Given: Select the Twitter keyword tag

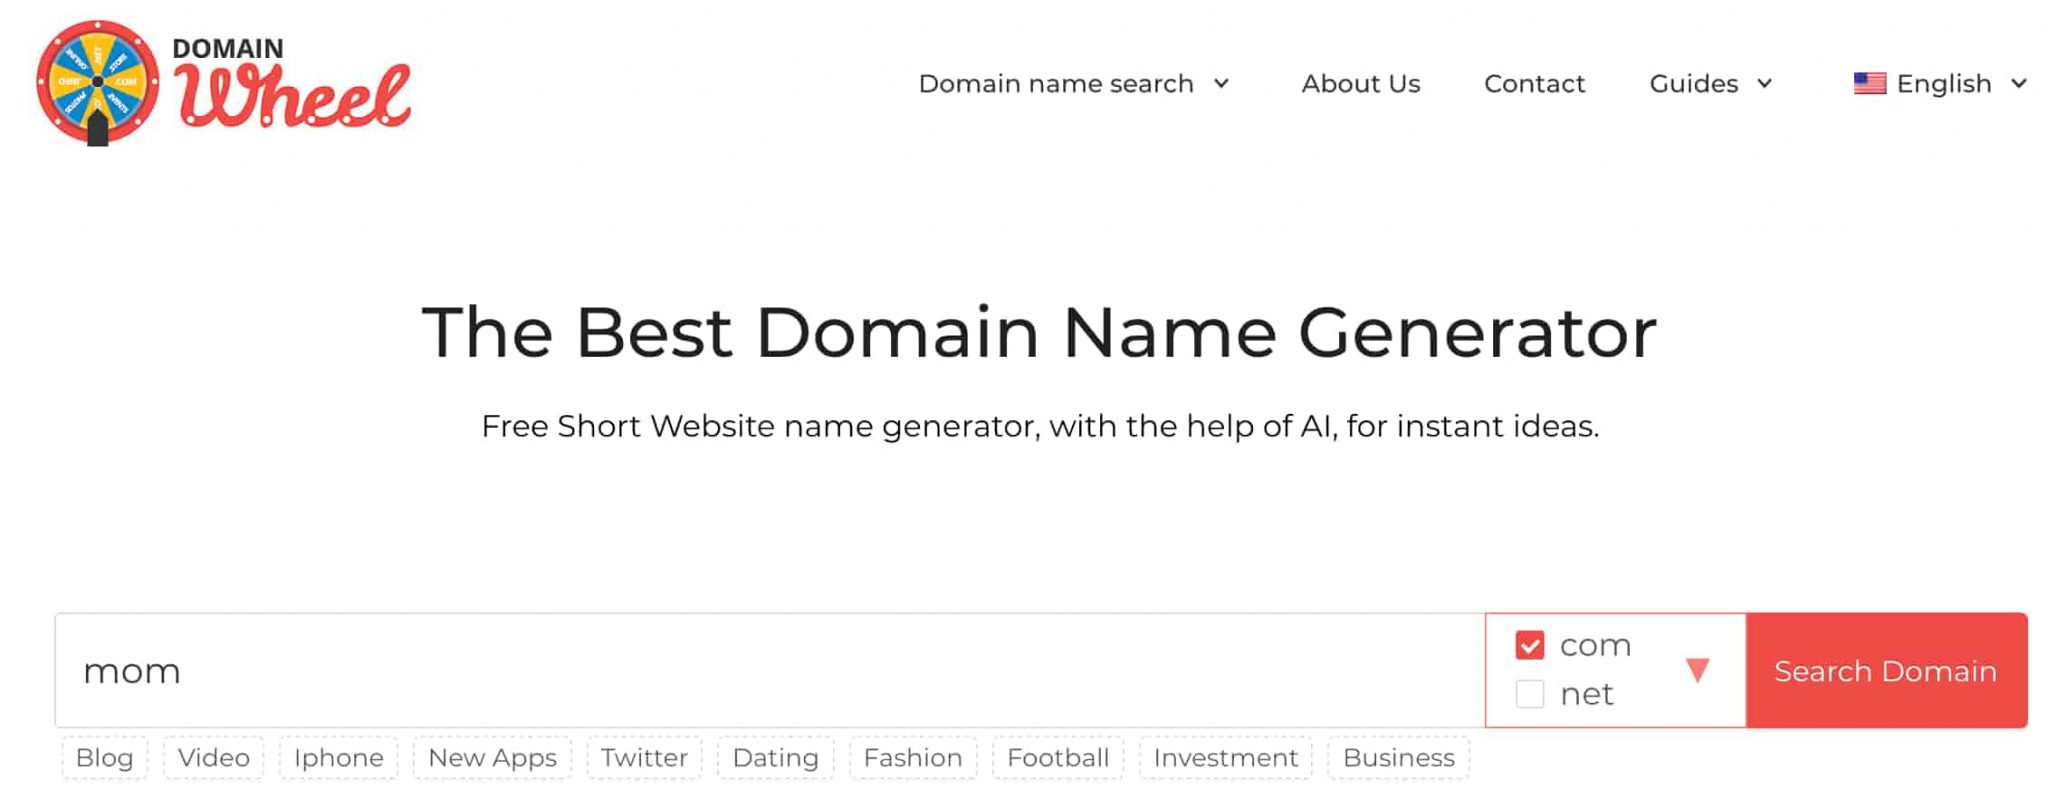Looking at the screenshot, I should (x=644, y=758).
